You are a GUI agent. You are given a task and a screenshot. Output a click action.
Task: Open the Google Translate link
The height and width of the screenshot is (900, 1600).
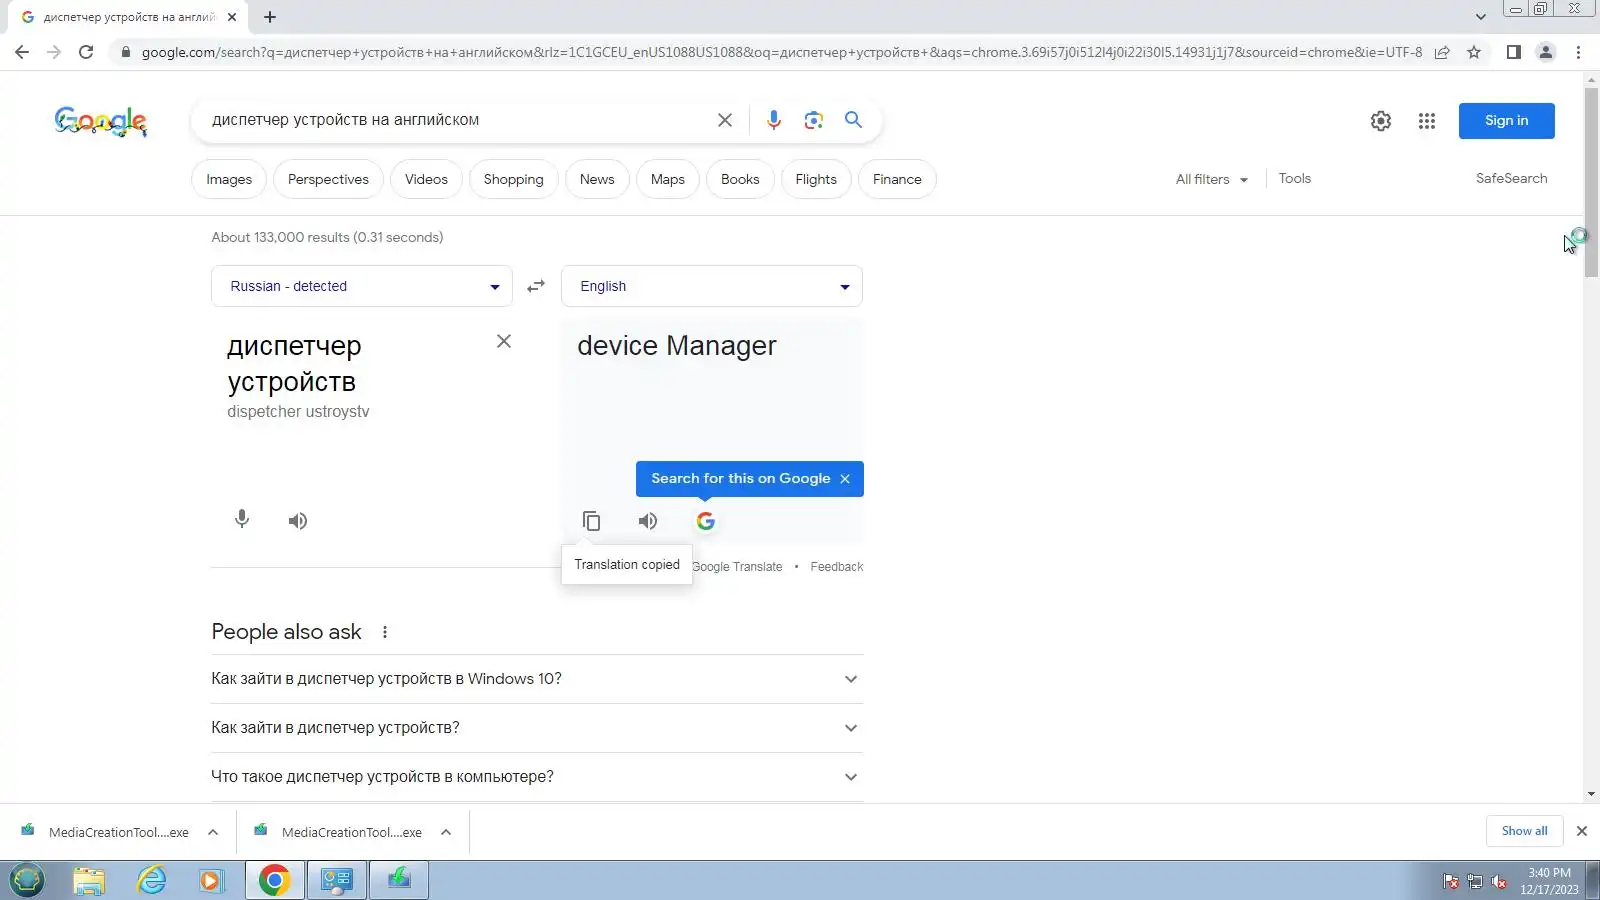pos(737,567)
